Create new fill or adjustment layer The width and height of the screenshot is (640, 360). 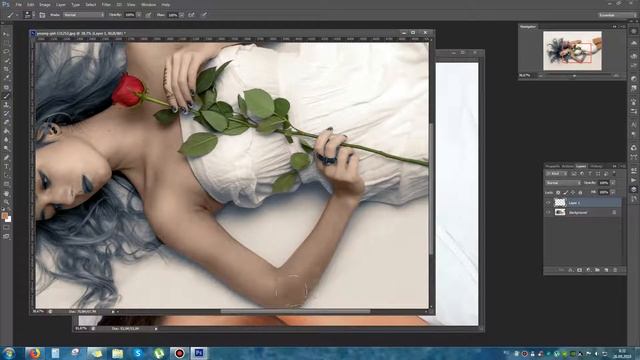(589, 270)
